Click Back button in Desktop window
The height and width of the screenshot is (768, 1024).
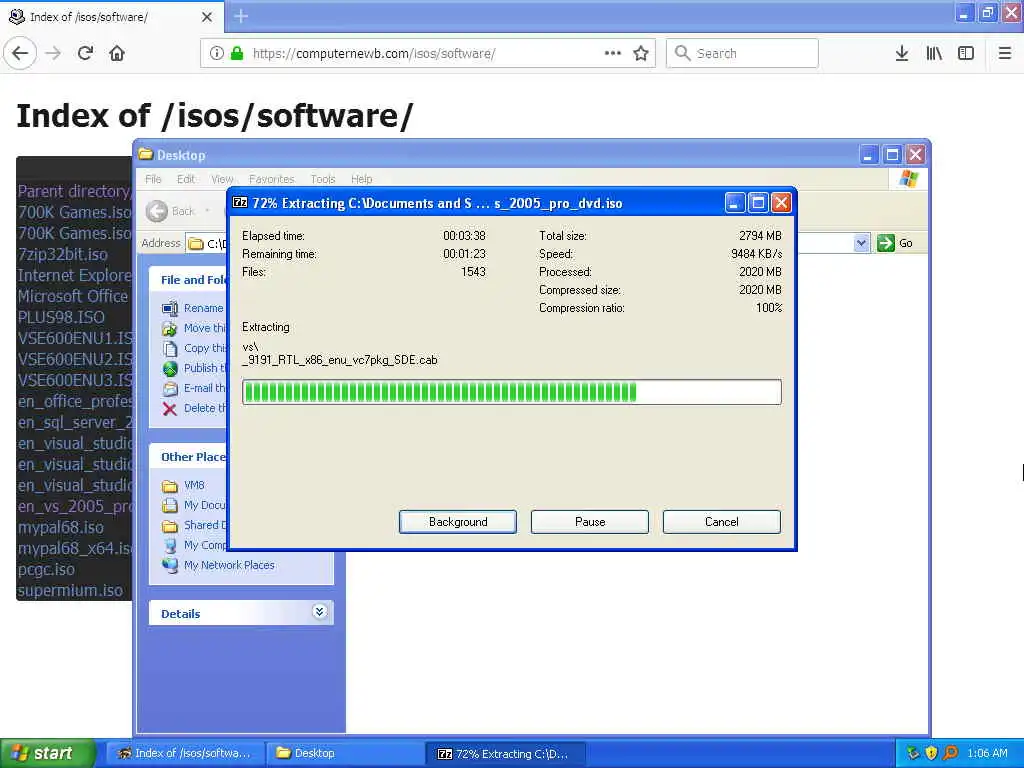coord(171,211)
